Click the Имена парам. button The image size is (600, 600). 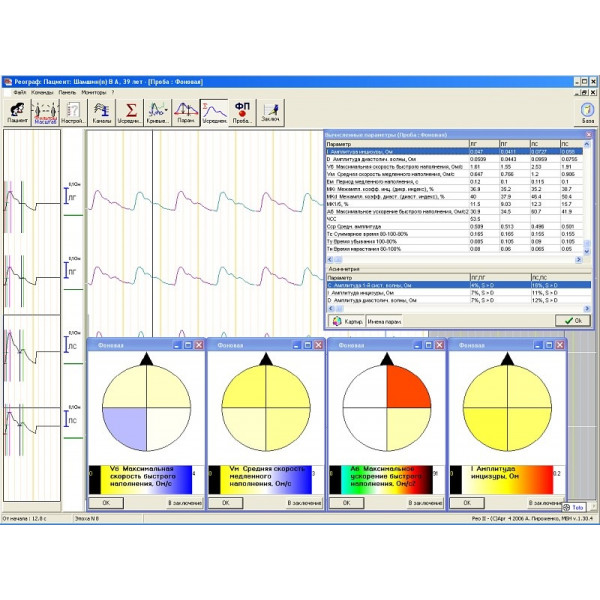click(x=384, y=321)
